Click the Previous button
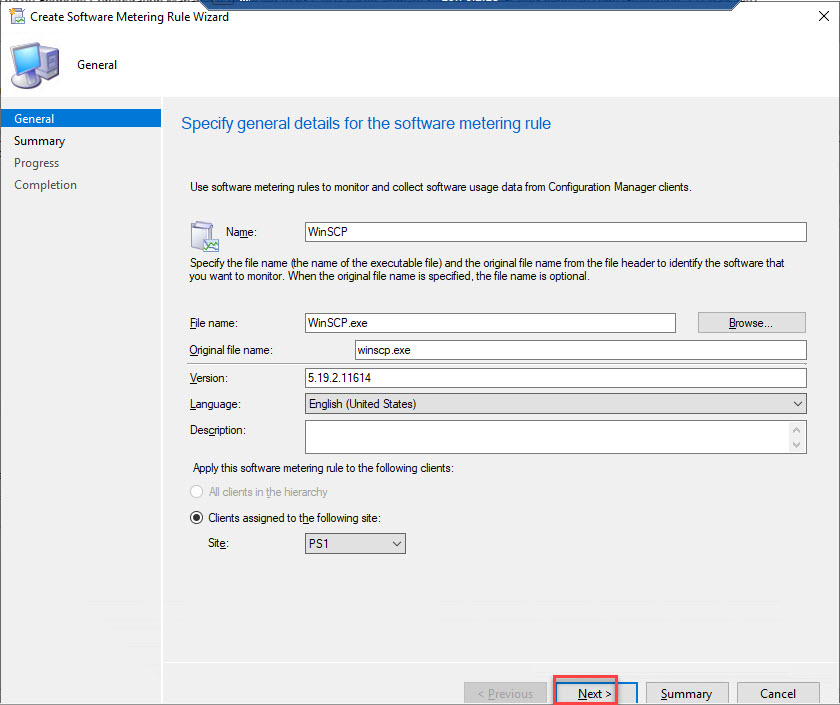Screen dimensions: 840x705 point(505,693)
